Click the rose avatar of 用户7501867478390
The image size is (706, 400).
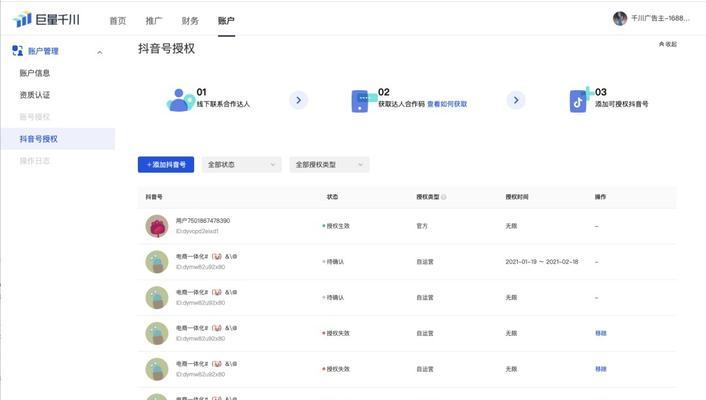[x=157, y=226]
